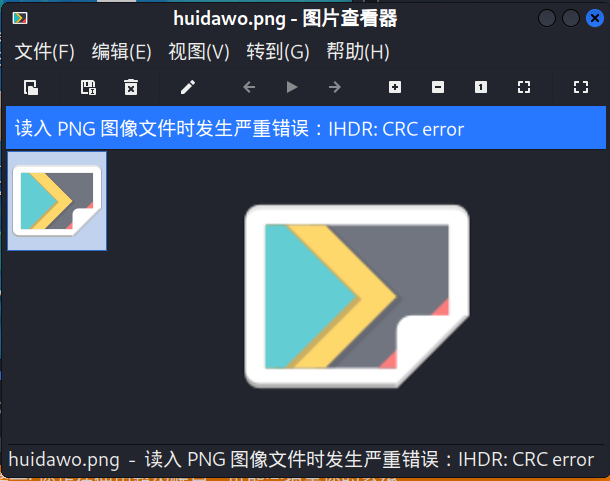Screen dimensions: 610x481
Task: Select the huidawo.png thumbnail
Action: [57, 201]
